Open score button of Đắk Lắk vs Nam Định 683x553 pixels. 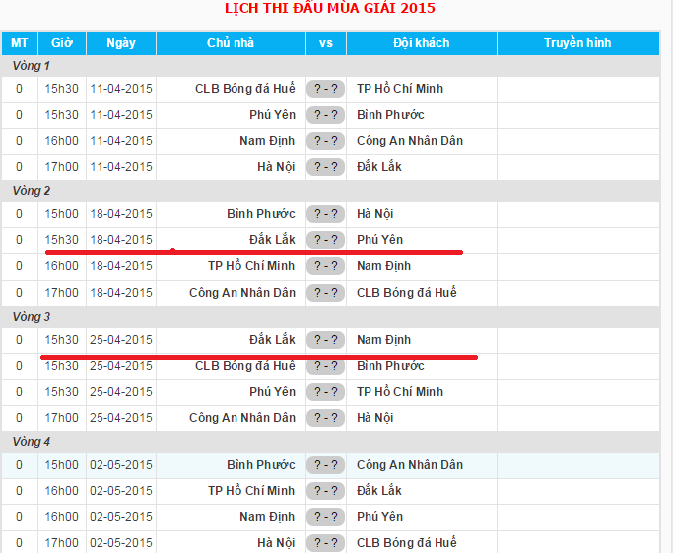(325, 340)
